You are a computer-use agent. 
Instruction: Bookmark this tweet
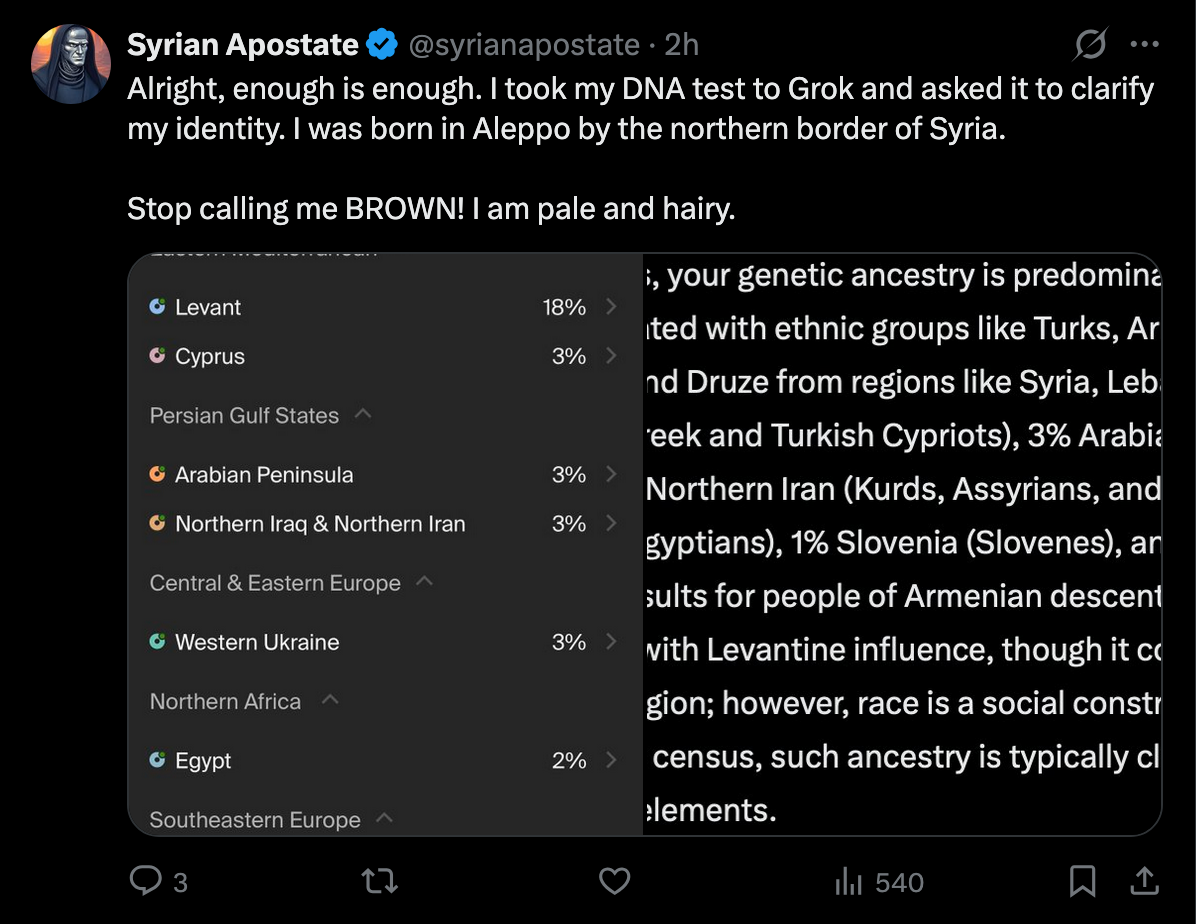pyautogui.click(x=1081, y=881)
